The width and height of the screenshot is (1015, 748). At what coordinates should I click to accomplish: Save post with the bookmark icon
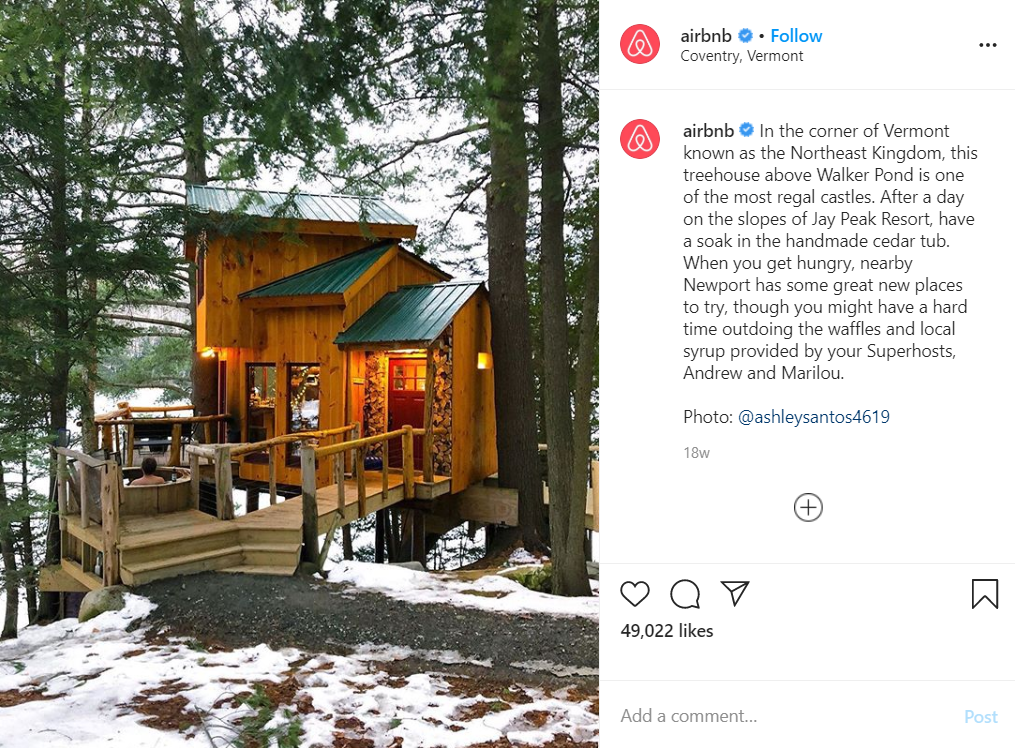[x=985, y=593]
